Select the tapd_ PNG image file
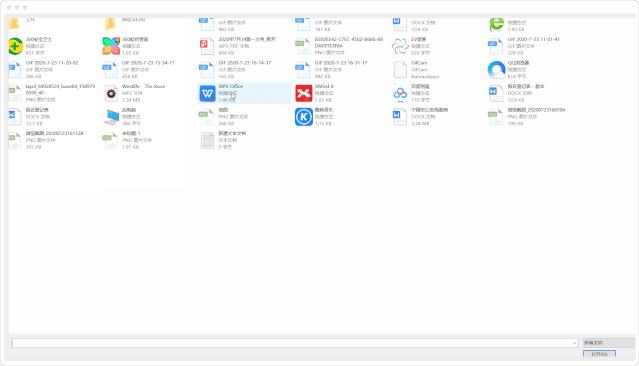639x366 pixels. point(52,93)
